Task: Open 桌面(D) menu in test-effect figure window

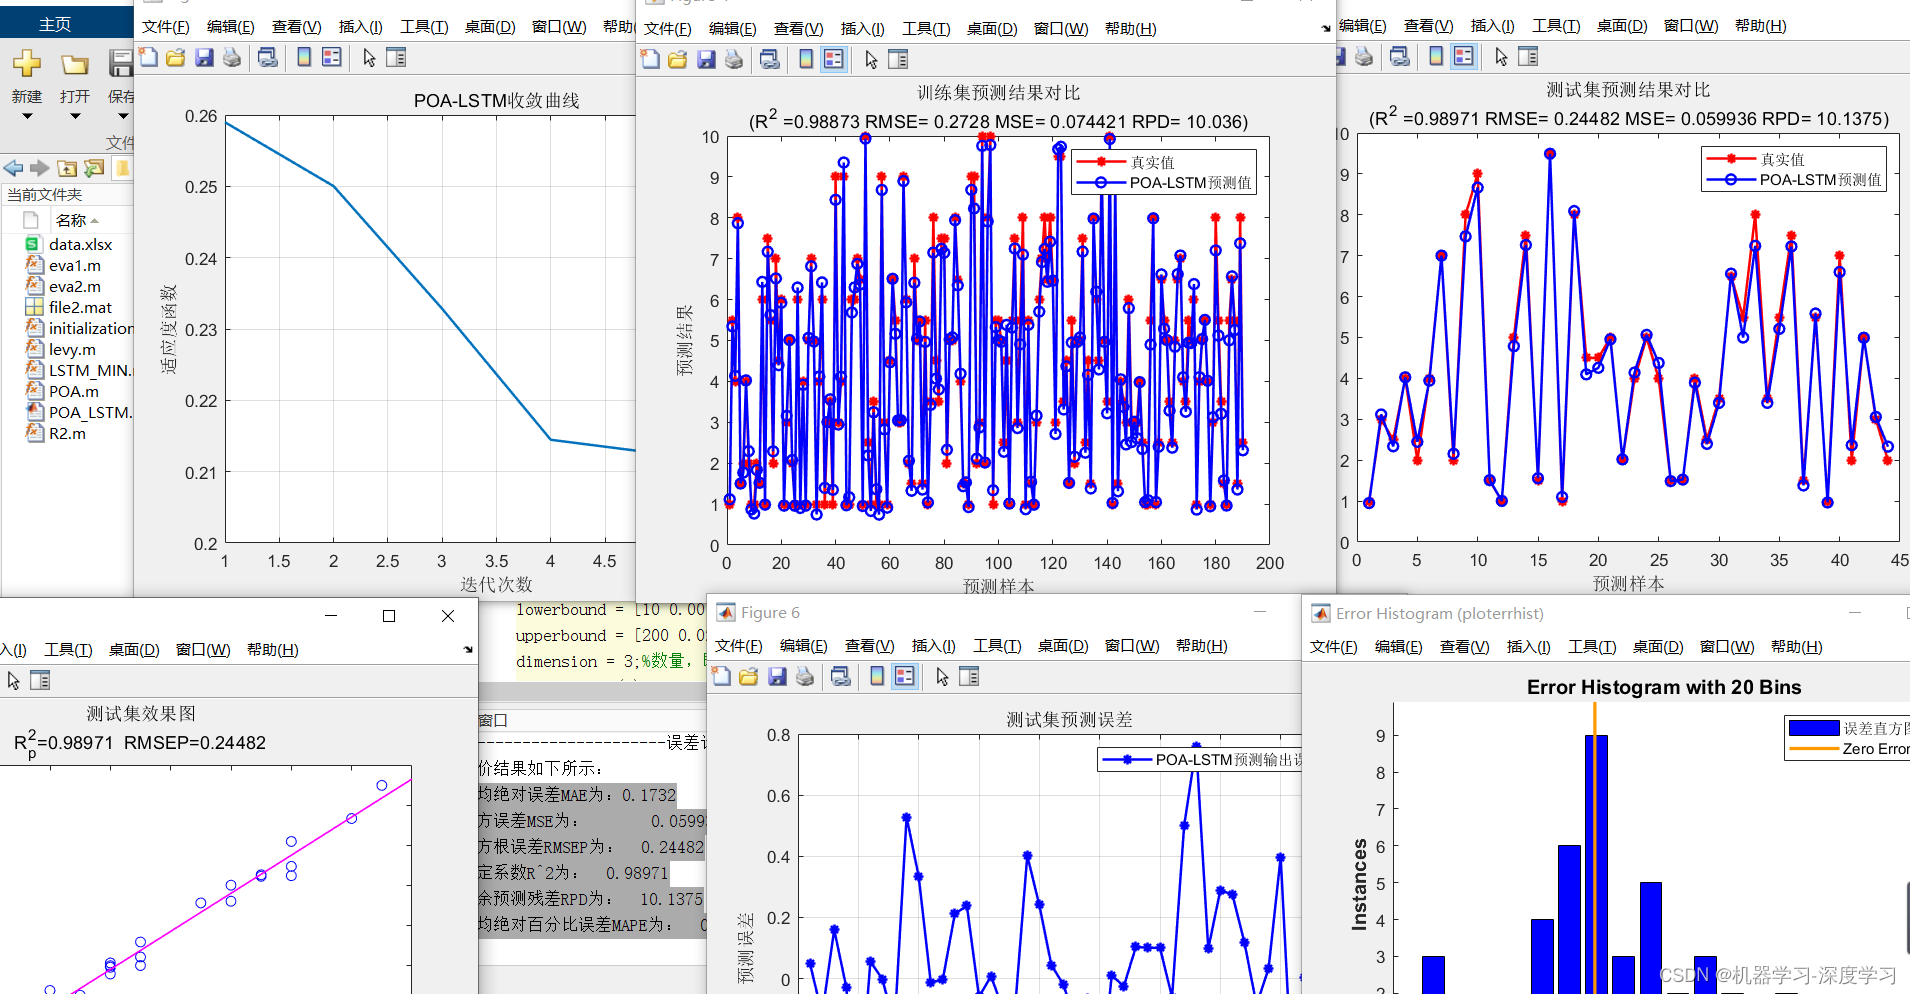Action: point(134,649)
